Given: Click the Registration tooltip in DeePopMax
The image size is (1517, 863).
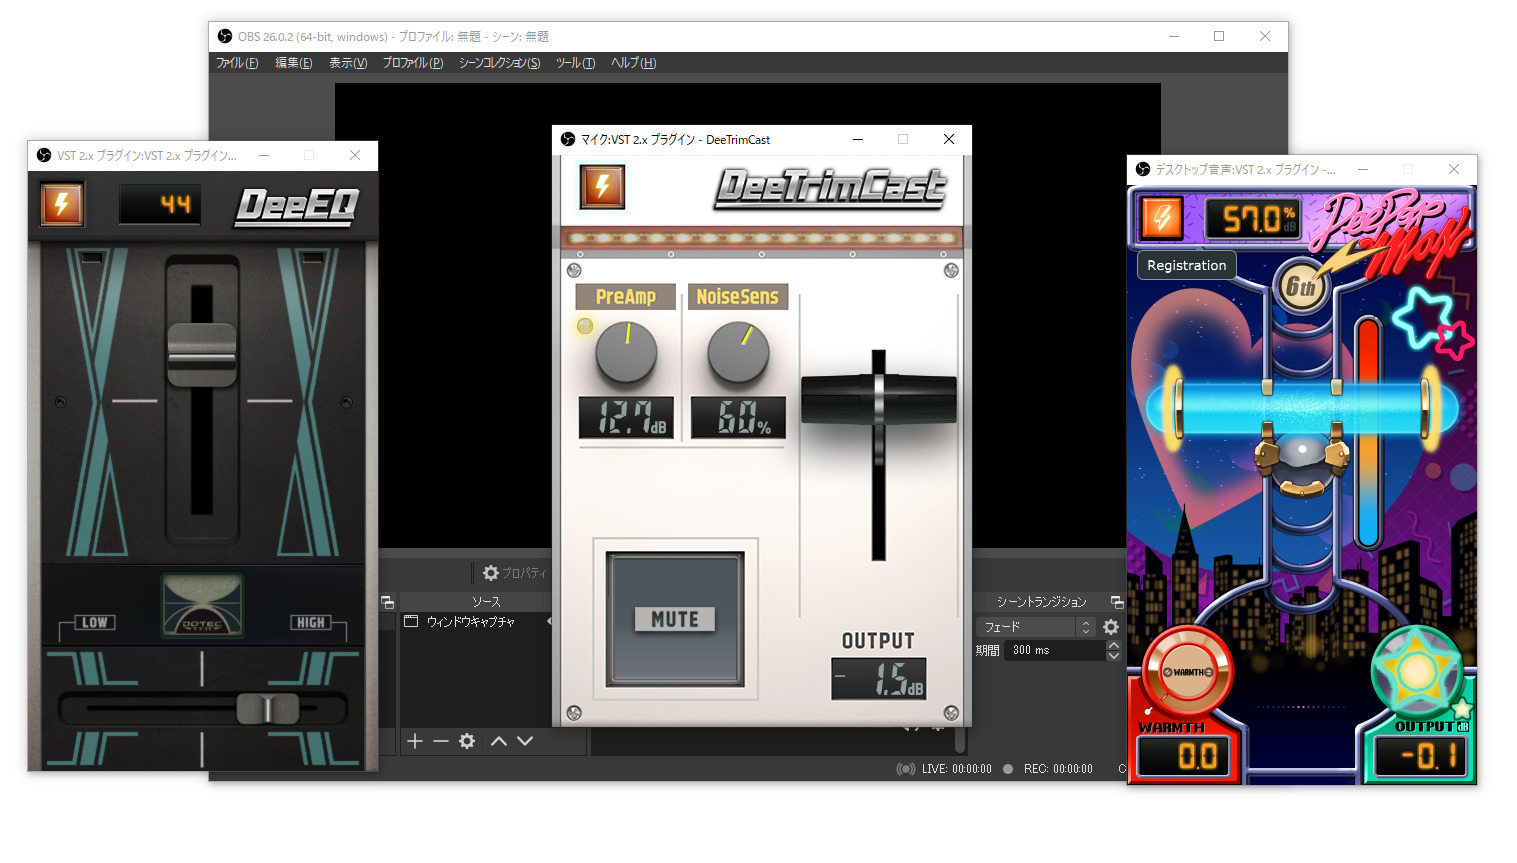Looking at the screenshot, I should [x=1186, y=265].
